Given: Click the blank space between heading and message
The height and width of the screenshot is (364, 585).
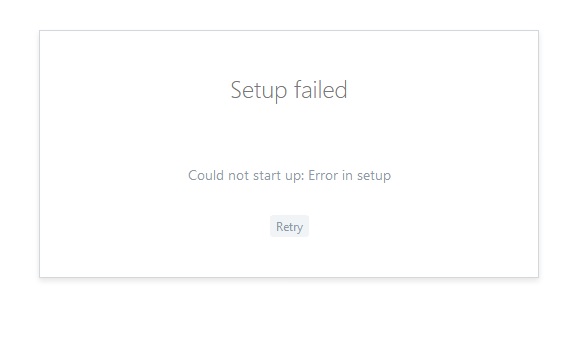Looking at the screenshot, I should (x=289, y=136).
